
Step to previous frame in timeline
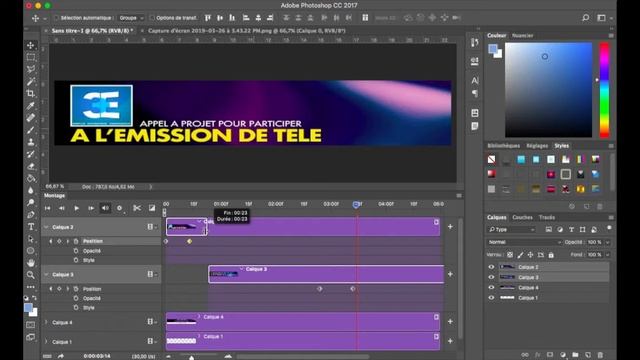coord(62,208)
